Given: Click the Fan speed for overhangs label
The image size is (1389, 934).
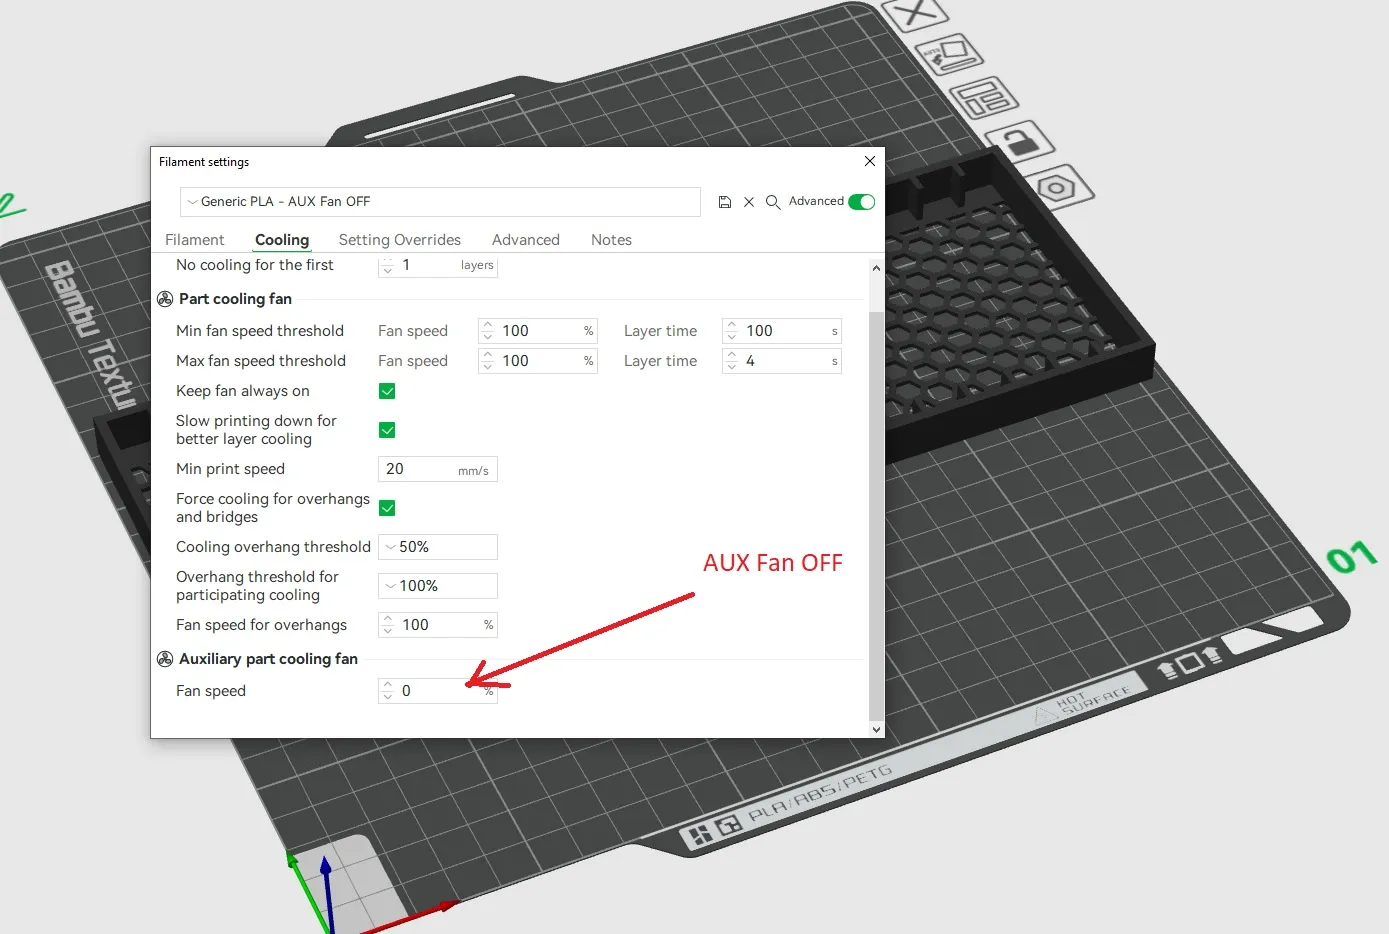Looking at the screenshot, I should (261, 625).
